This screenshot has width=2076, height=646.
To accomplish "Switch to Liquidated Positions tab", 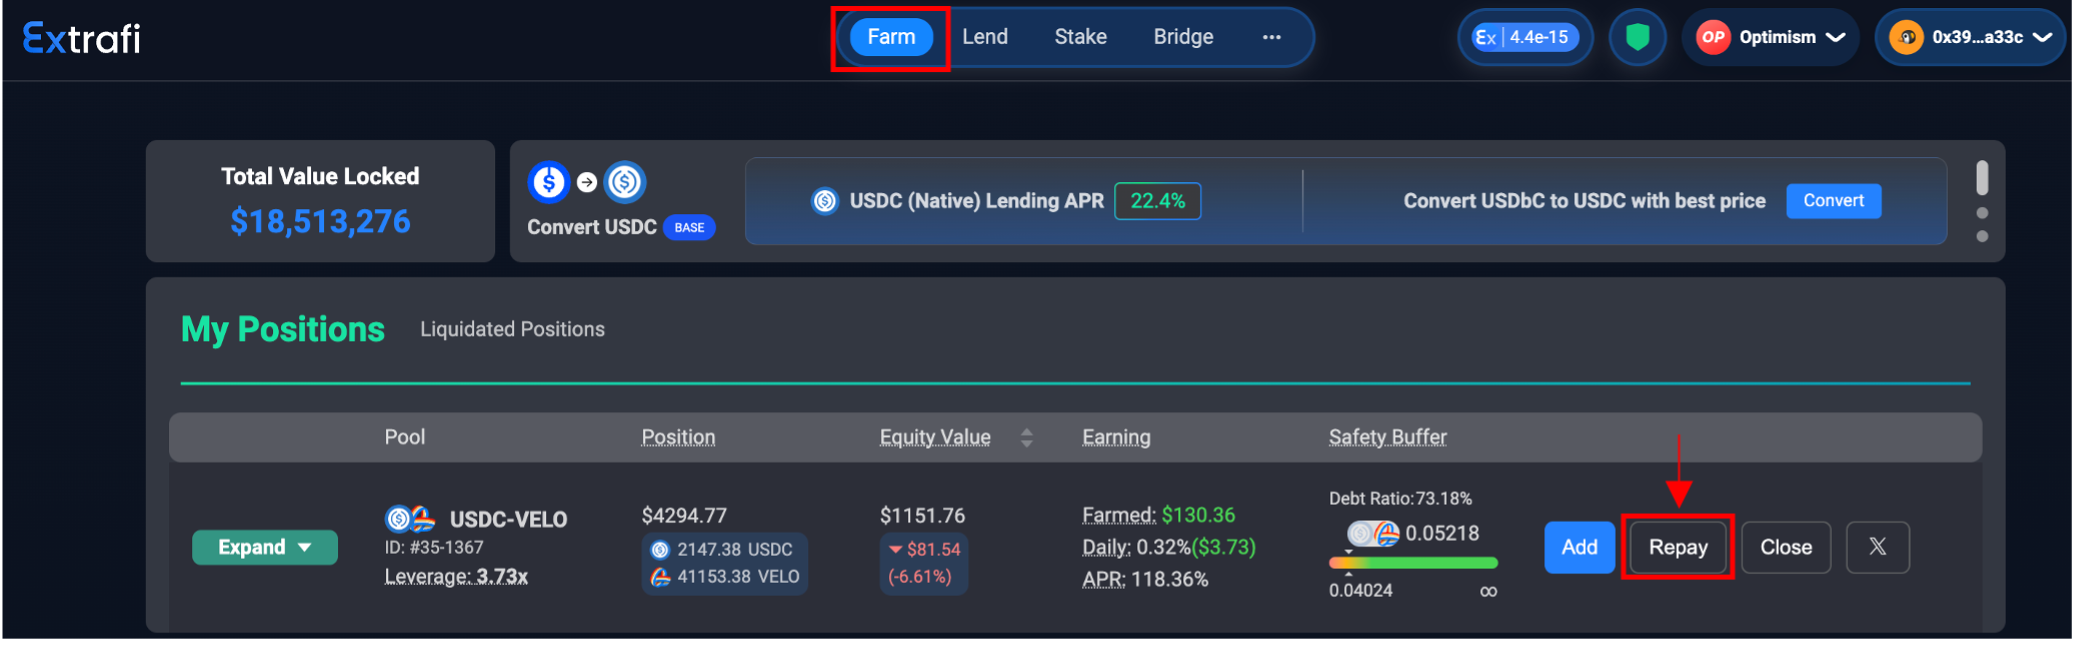I will (x=512, y=329).
